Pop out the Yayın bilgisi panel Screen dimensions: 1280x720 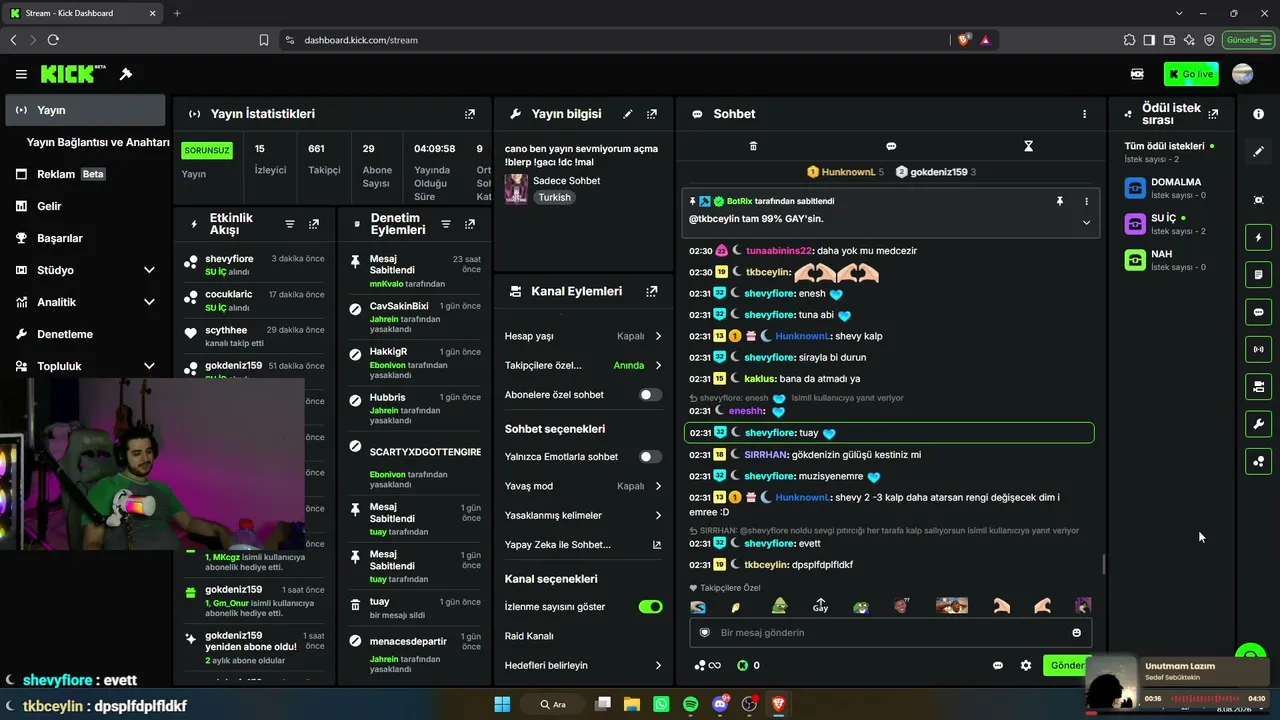pos(652,114)
